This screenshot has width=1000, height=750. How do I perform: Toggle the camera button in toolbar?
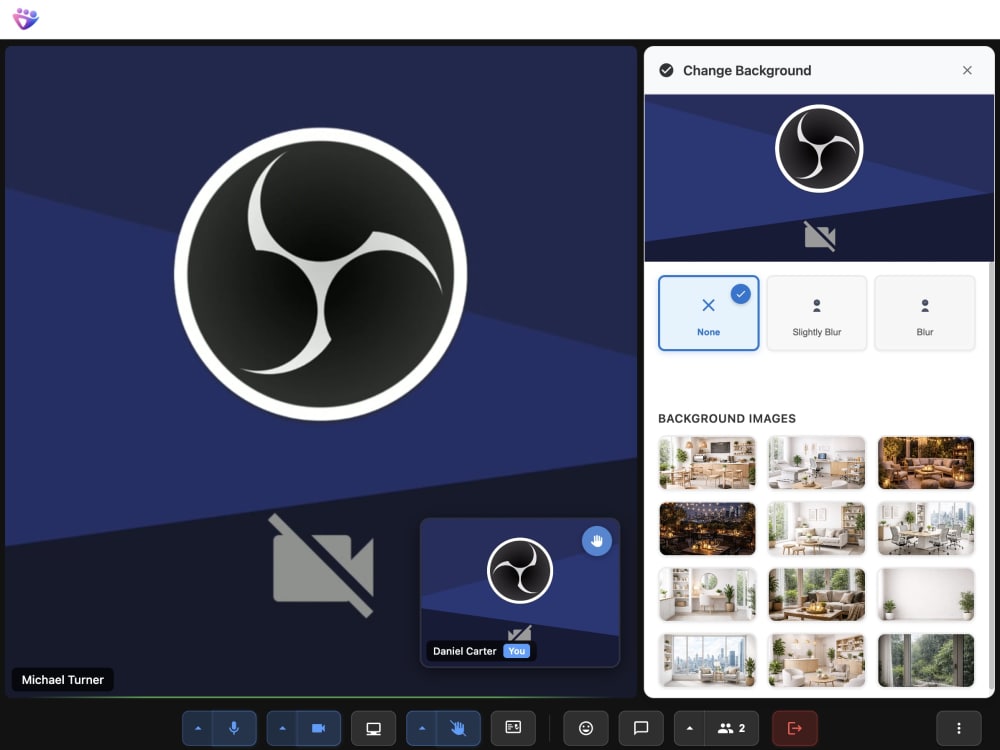click(318, 728)
